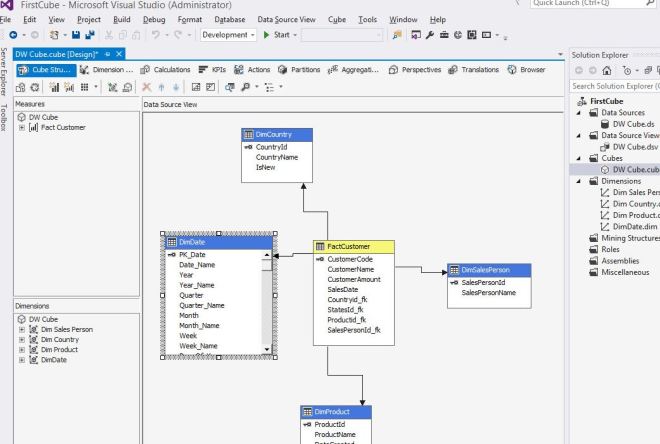
Task: Expand the Dim Country dimension node
Action: click(x=23, y=339)
